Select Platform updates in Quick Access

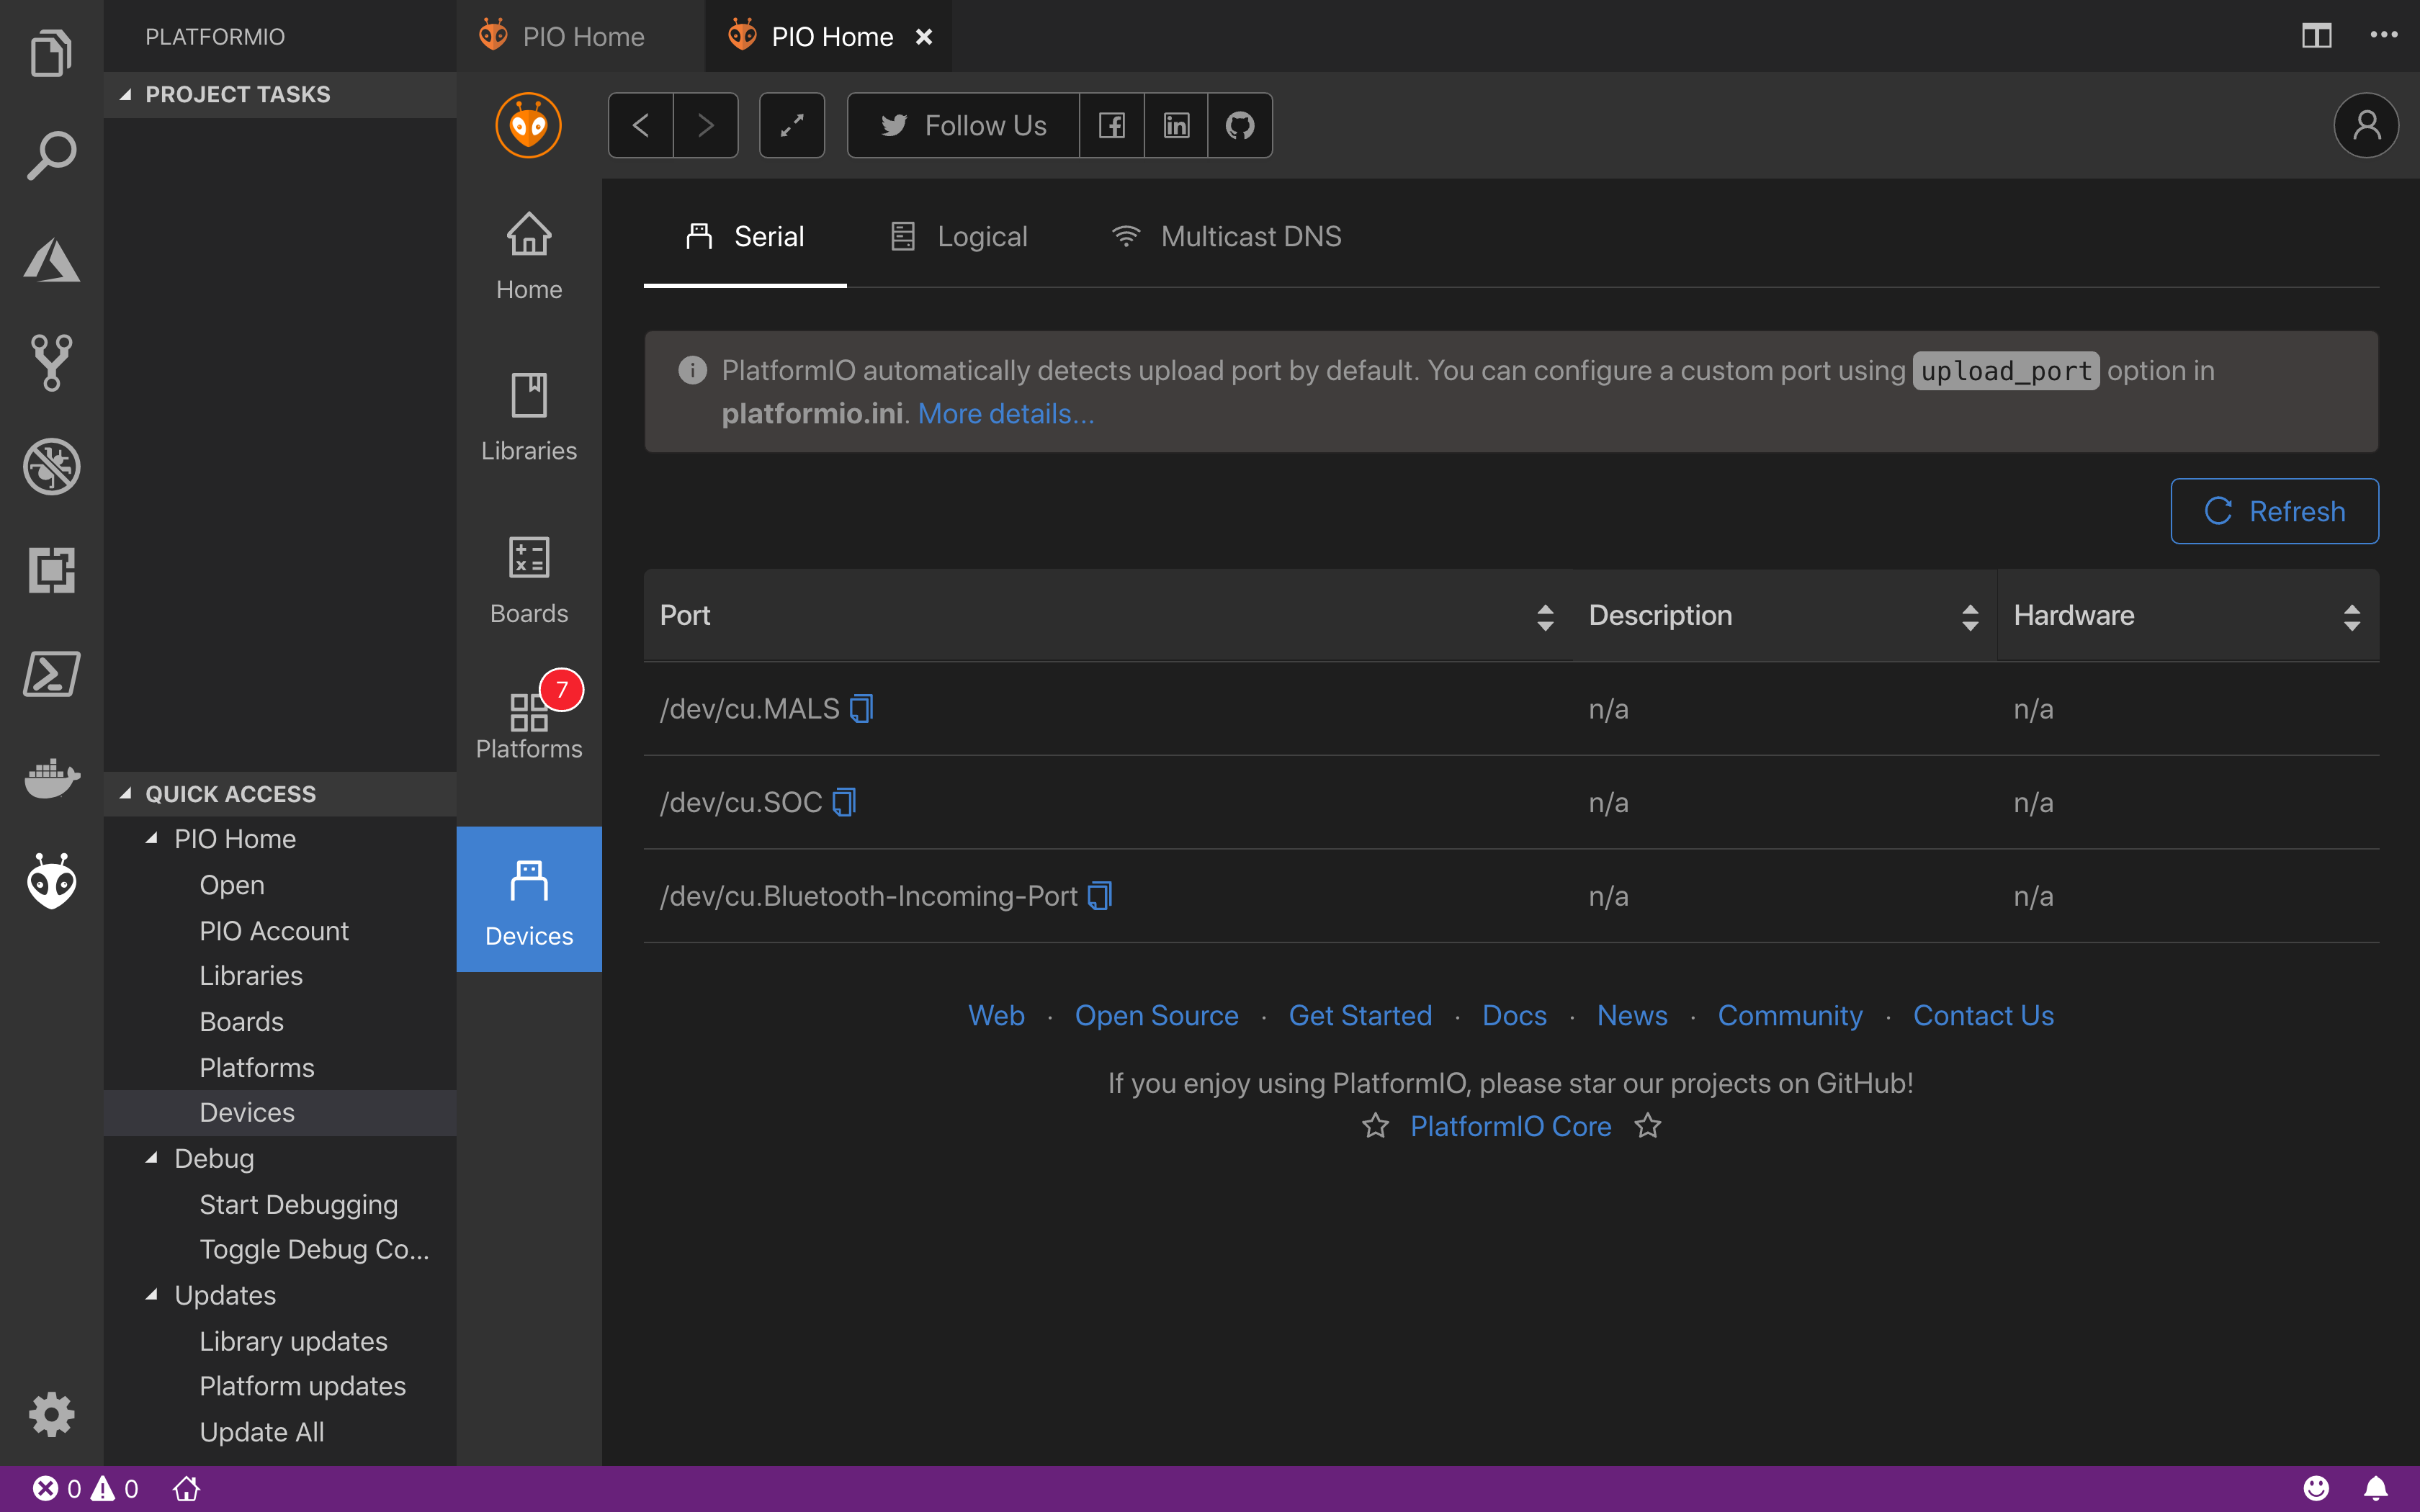click(x=302, y=1386)
